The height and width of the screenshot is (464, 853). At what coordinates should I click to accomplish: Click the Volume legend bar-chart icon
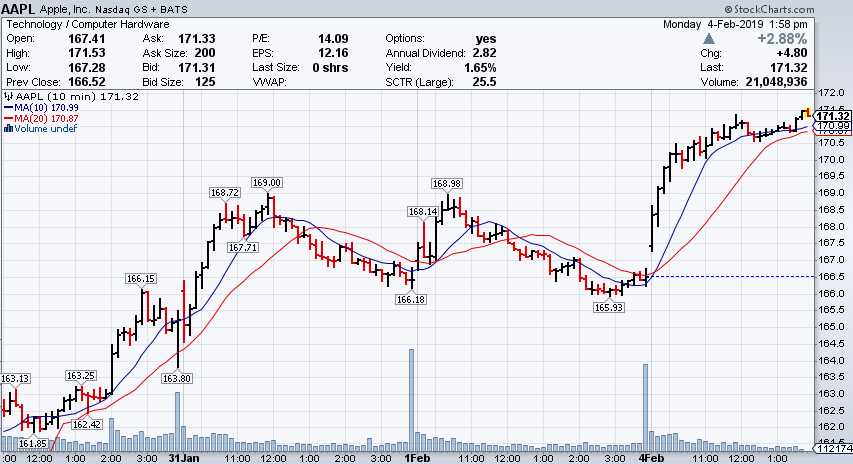click(x=7, y=128)
